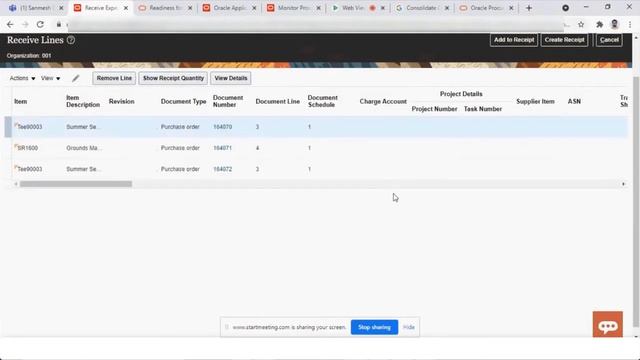This screenshot has width=640, height=360.
Task: Bookmark this page with star icon
Action: click(581, 24)
